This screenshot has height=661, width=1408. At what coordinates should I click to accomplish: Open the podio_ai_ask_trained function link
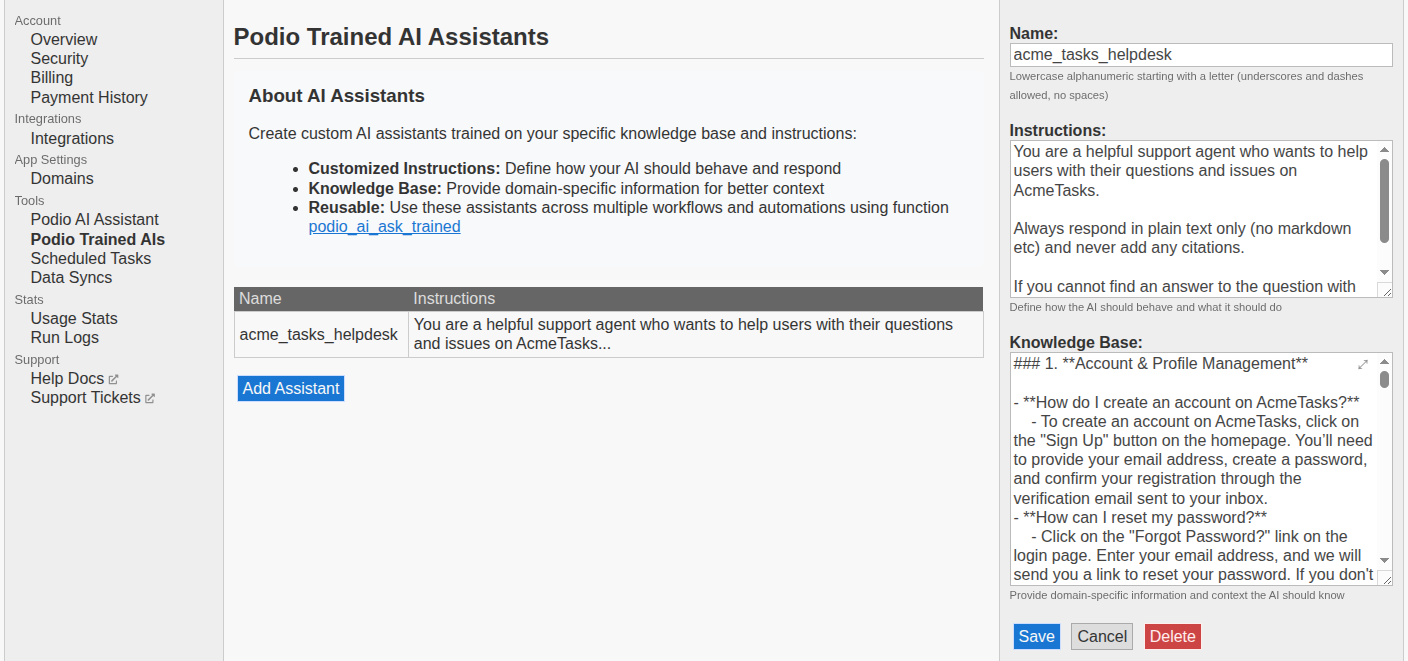pos(384,227)
